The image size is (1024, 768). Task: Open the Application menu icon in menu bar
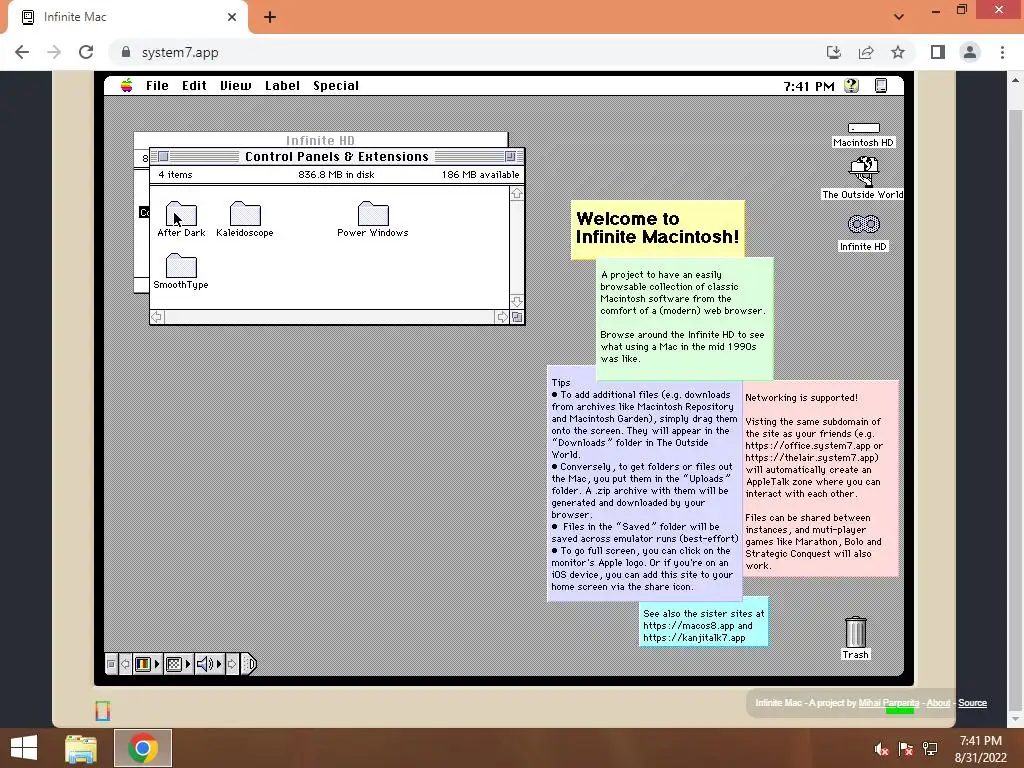pyautogui.click(x=881, y=86)
